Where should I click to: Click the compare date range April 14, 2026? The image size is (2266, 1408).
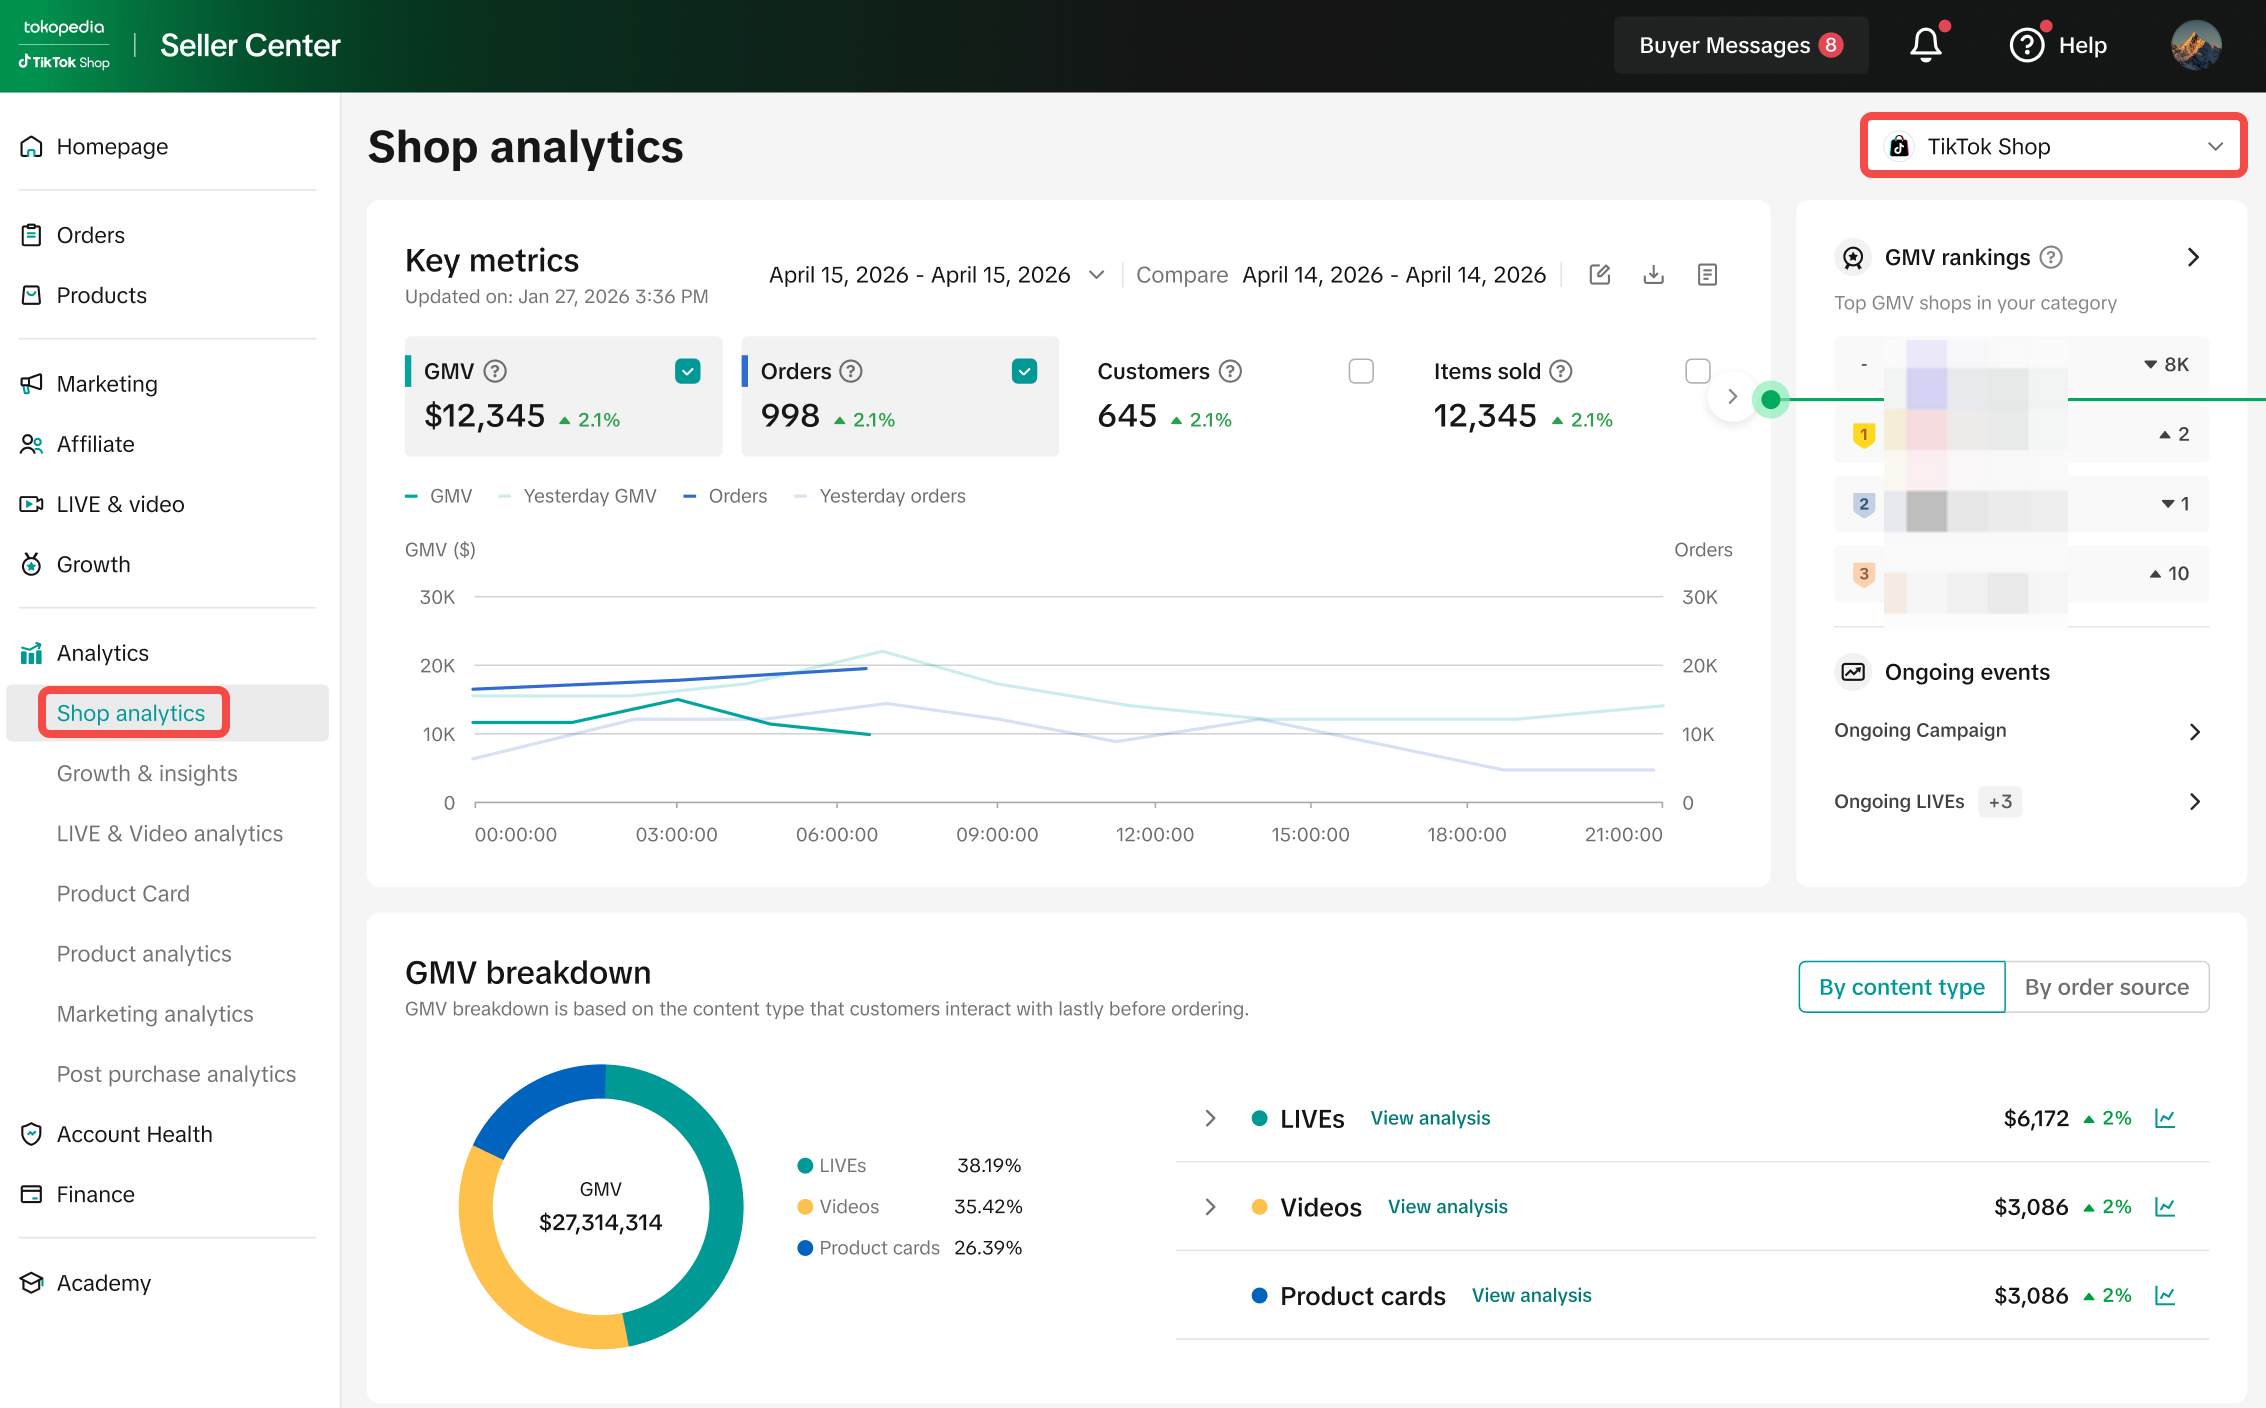1394,275
